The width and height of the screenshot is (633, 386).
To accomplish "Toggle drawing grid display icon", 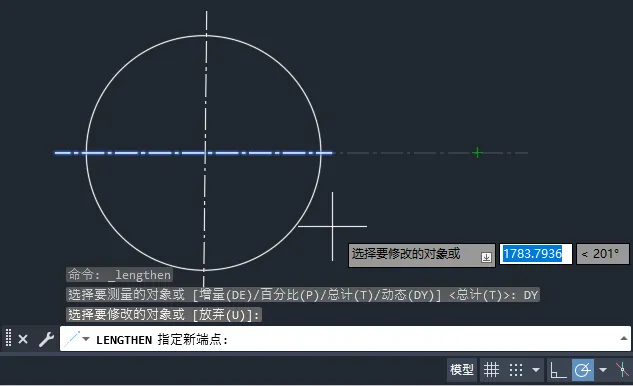I will tap(491, 370).
